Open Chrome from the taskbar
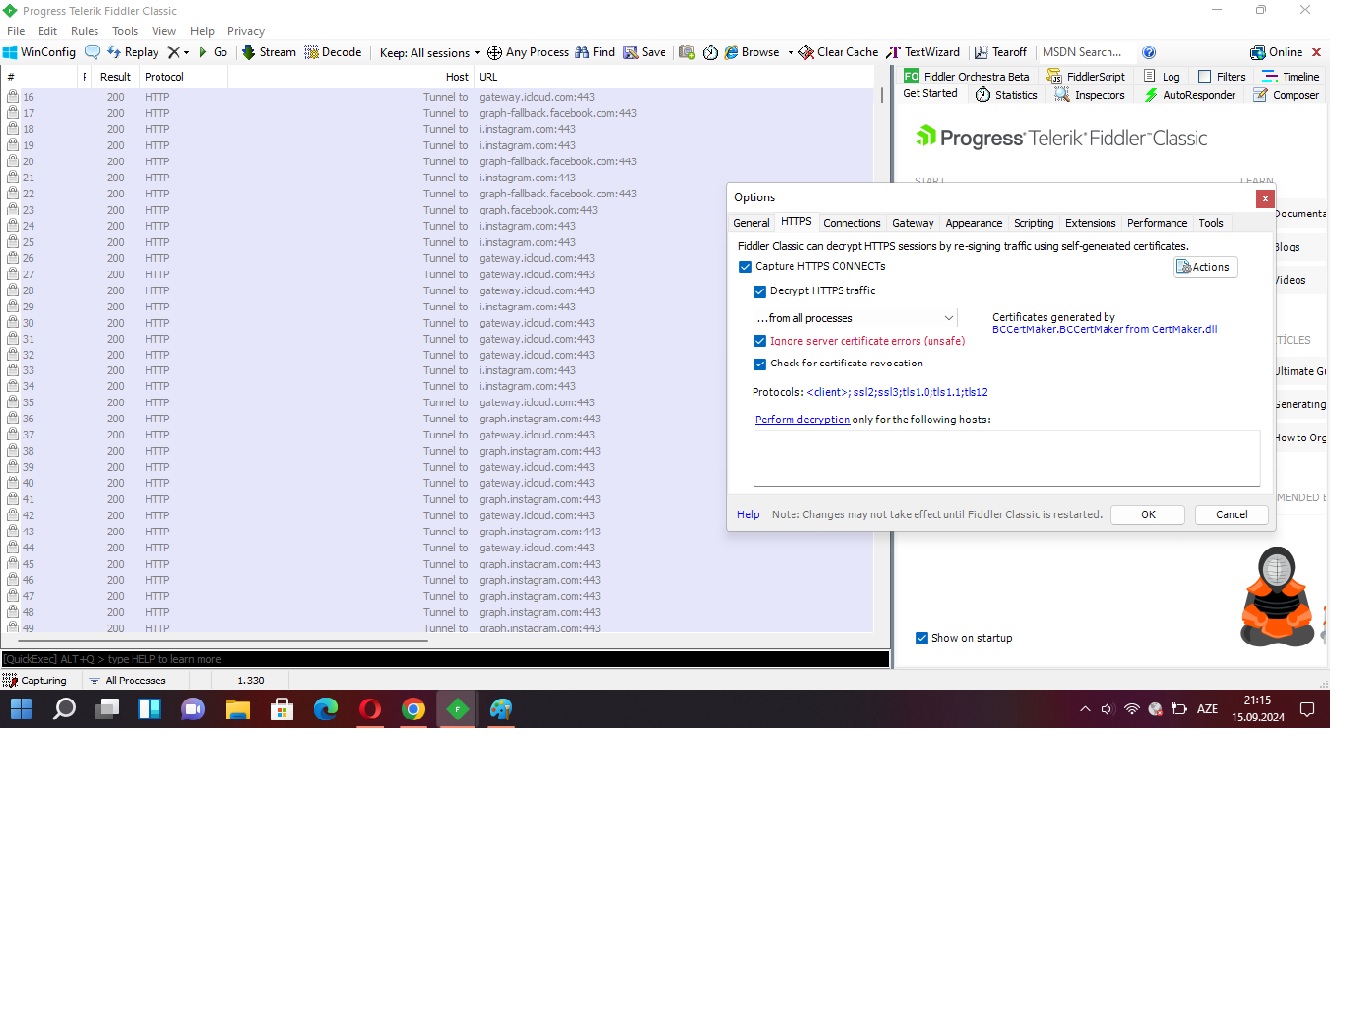Screen dimensions: 1366x1024 tap(413, 709)
